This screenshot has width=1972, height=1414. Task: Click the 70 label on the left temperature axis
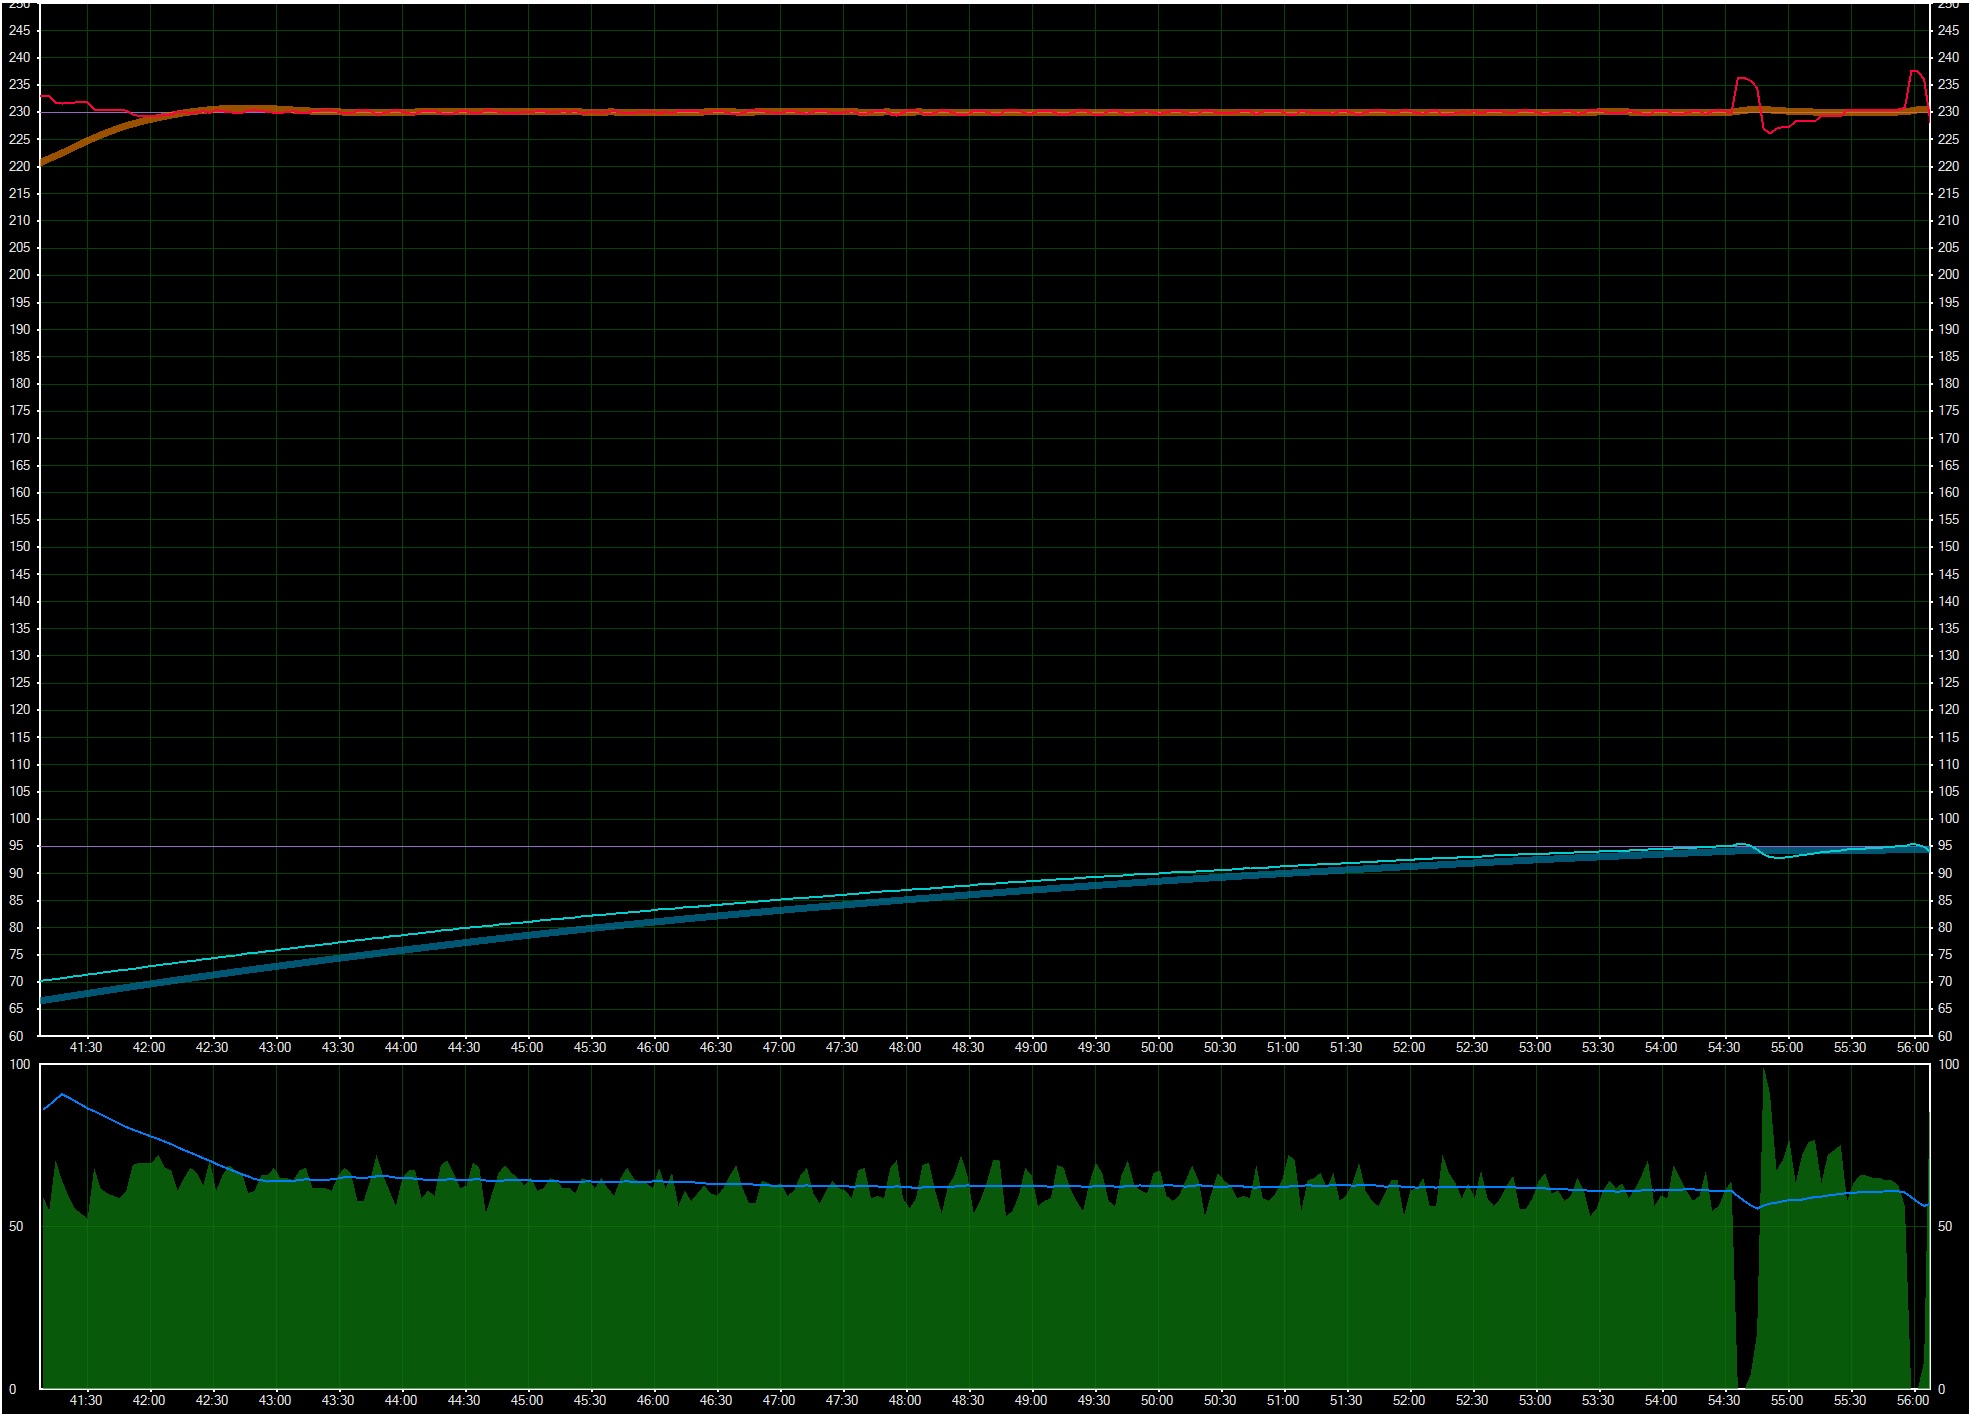[x=16, y=982]
